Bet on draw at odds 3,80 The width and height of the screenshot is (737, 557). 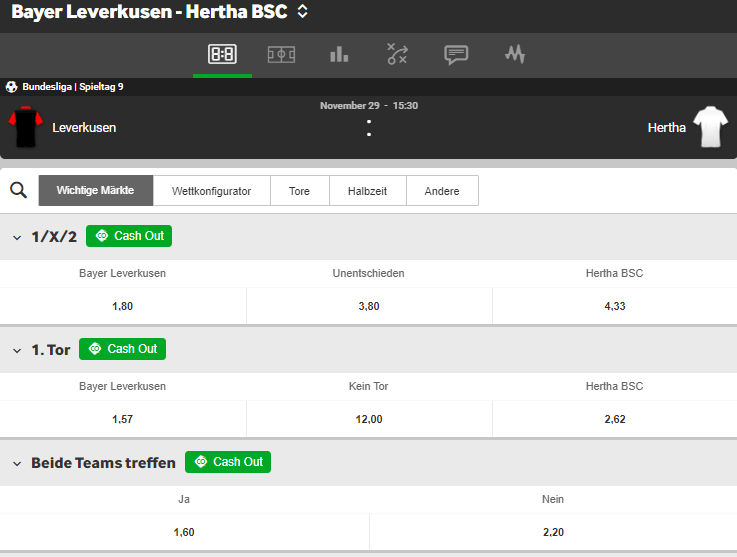369,306
